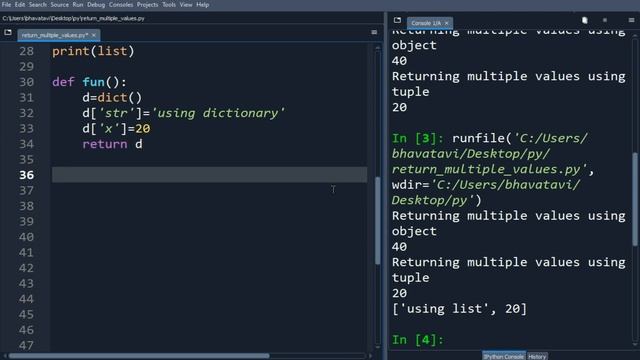This screenshot has height=360, width=640.
Task: Switch to the History pane tab
Action: click(537, 356)
